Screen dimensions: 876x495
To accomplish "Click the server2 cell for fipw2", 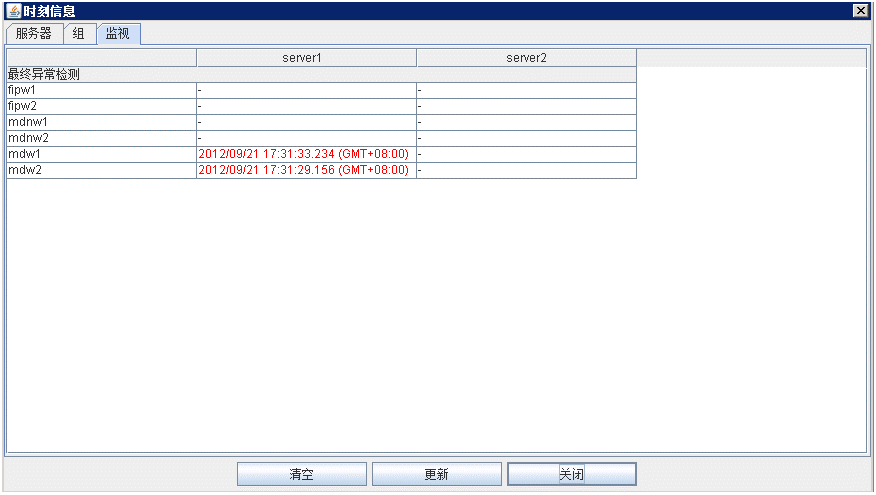I will pyautogui.click(x=526, y=106).
